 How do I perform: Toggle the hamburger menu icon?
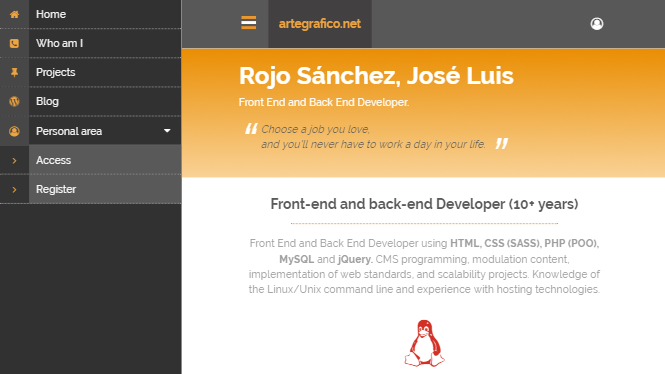click(x=249, y=22)
